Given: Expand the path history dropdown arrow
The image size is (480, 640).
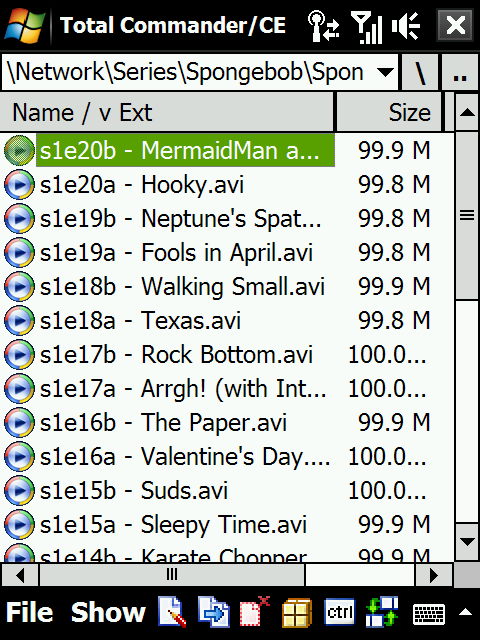Looking at the screenshot, I should (x=385, y=72).
